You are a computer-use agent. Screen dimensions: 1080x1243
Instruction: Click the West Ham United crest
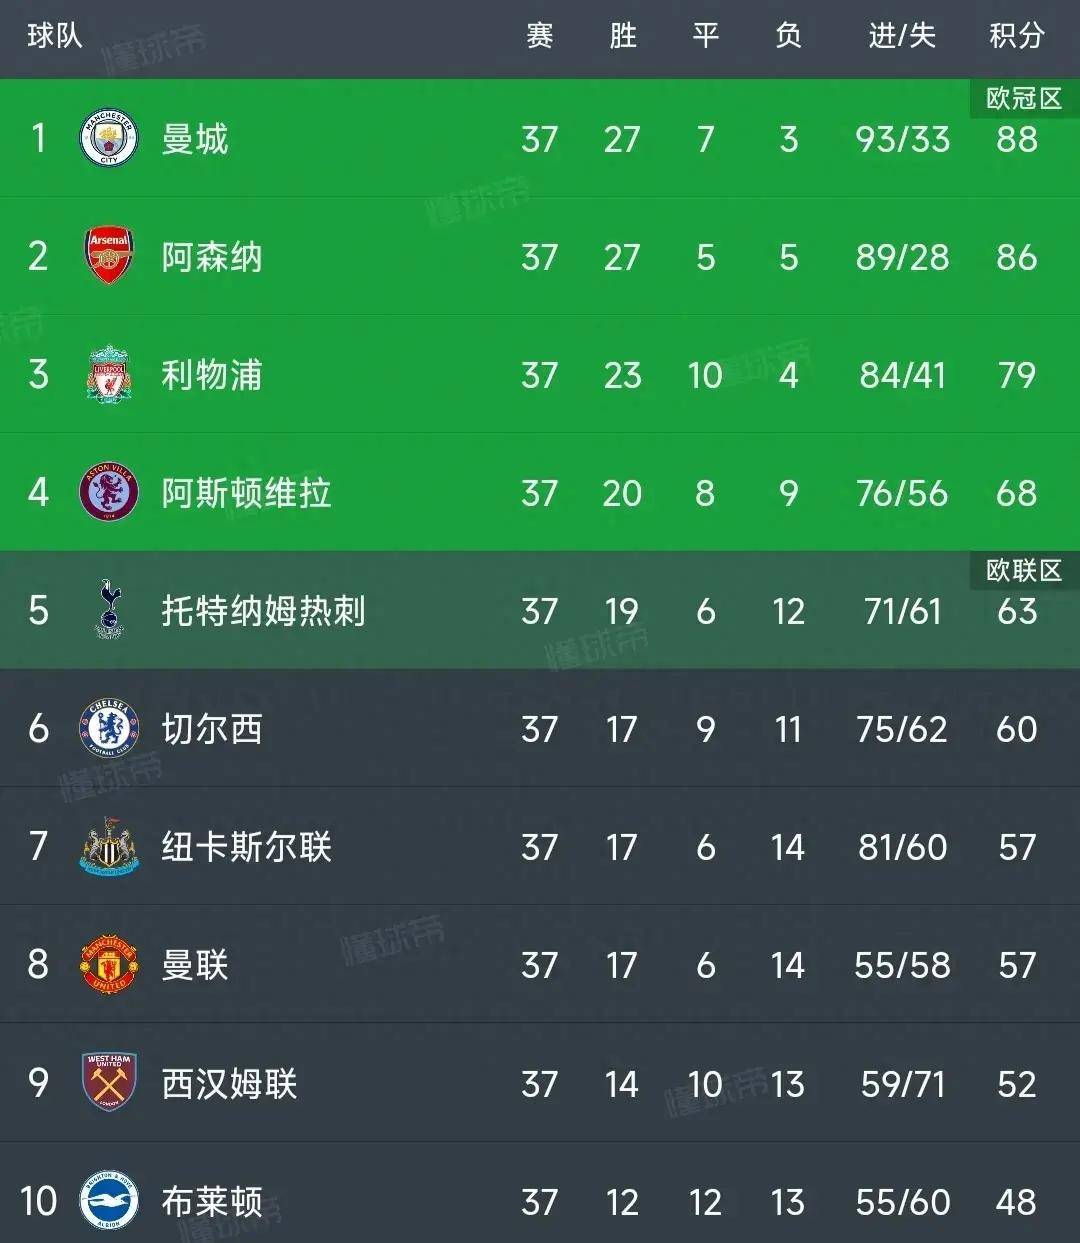click(108, 1082)
